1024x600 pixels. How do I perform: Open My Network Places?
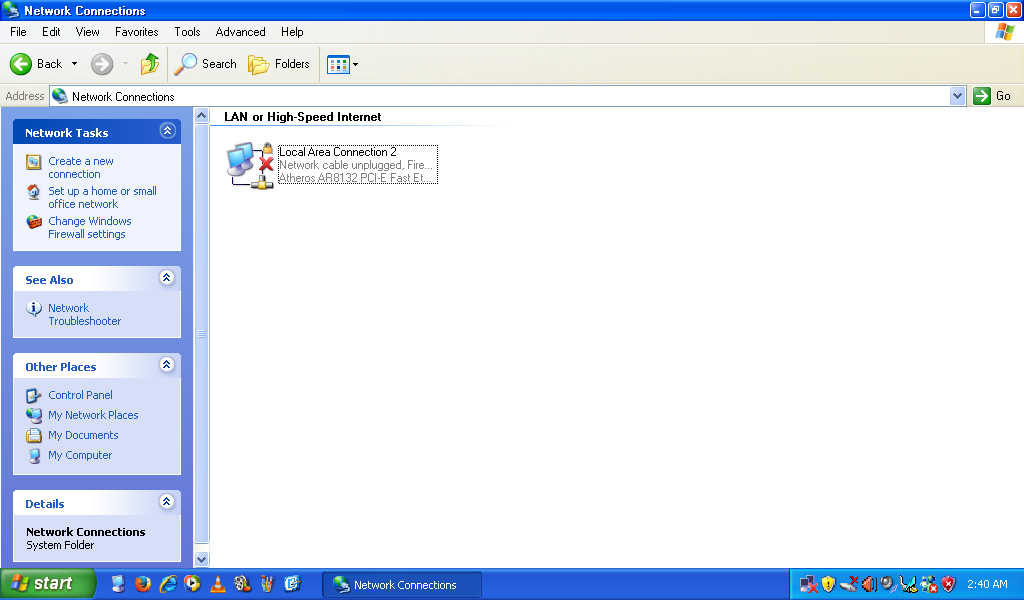click(x=93, y=415)
